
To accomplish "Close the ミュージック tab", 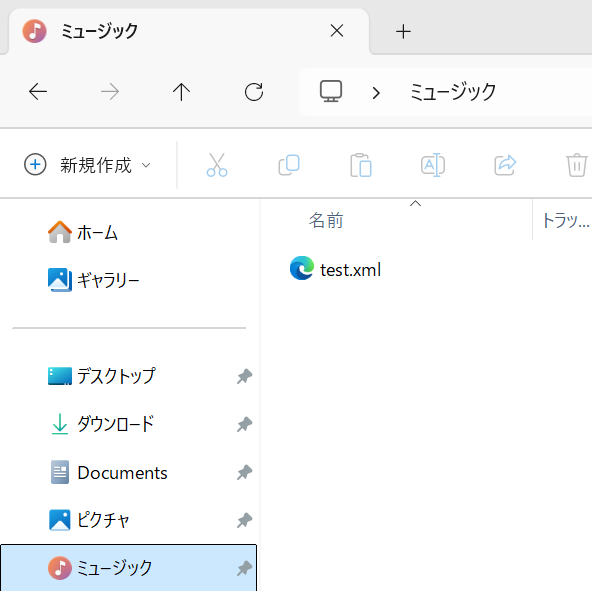I will click(337, 31).
